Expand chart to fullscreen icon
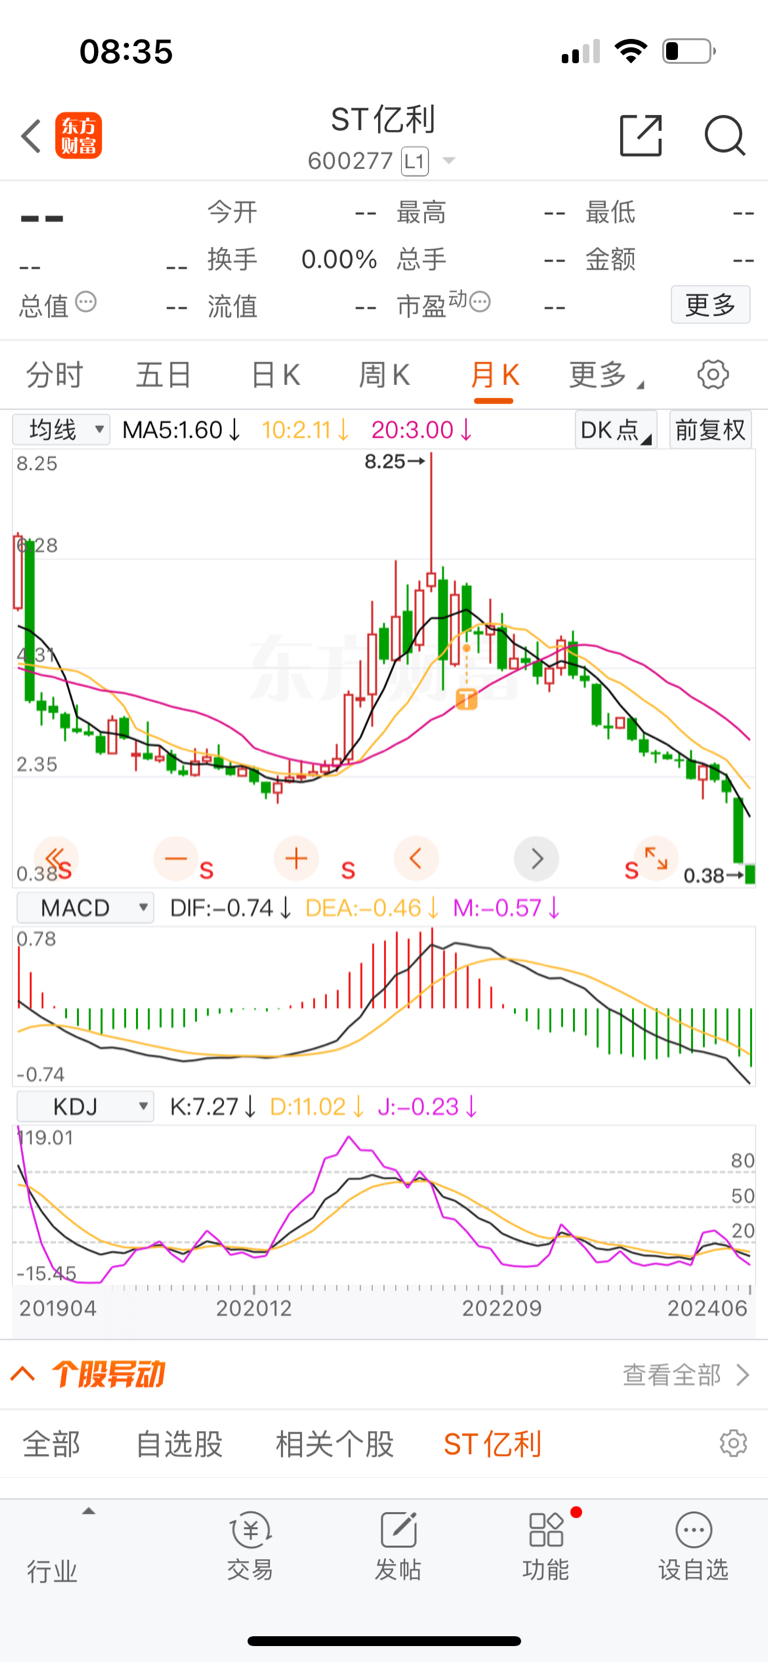 click(x=656, y=858)
